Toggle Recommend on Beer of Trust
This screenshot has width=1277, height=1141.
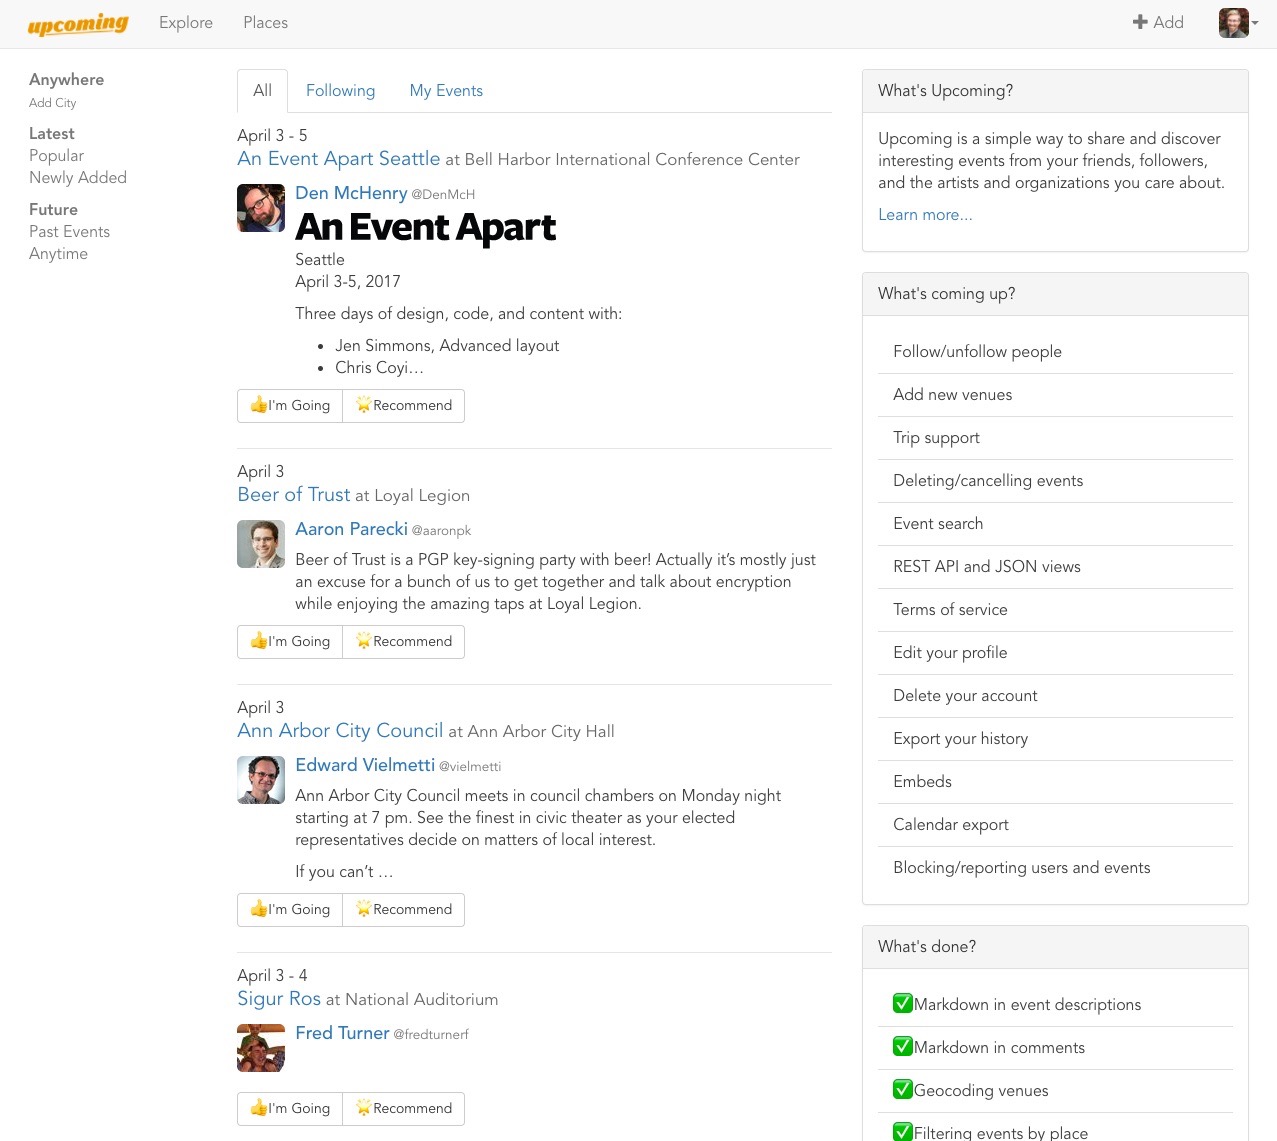[x=404, y=642]
